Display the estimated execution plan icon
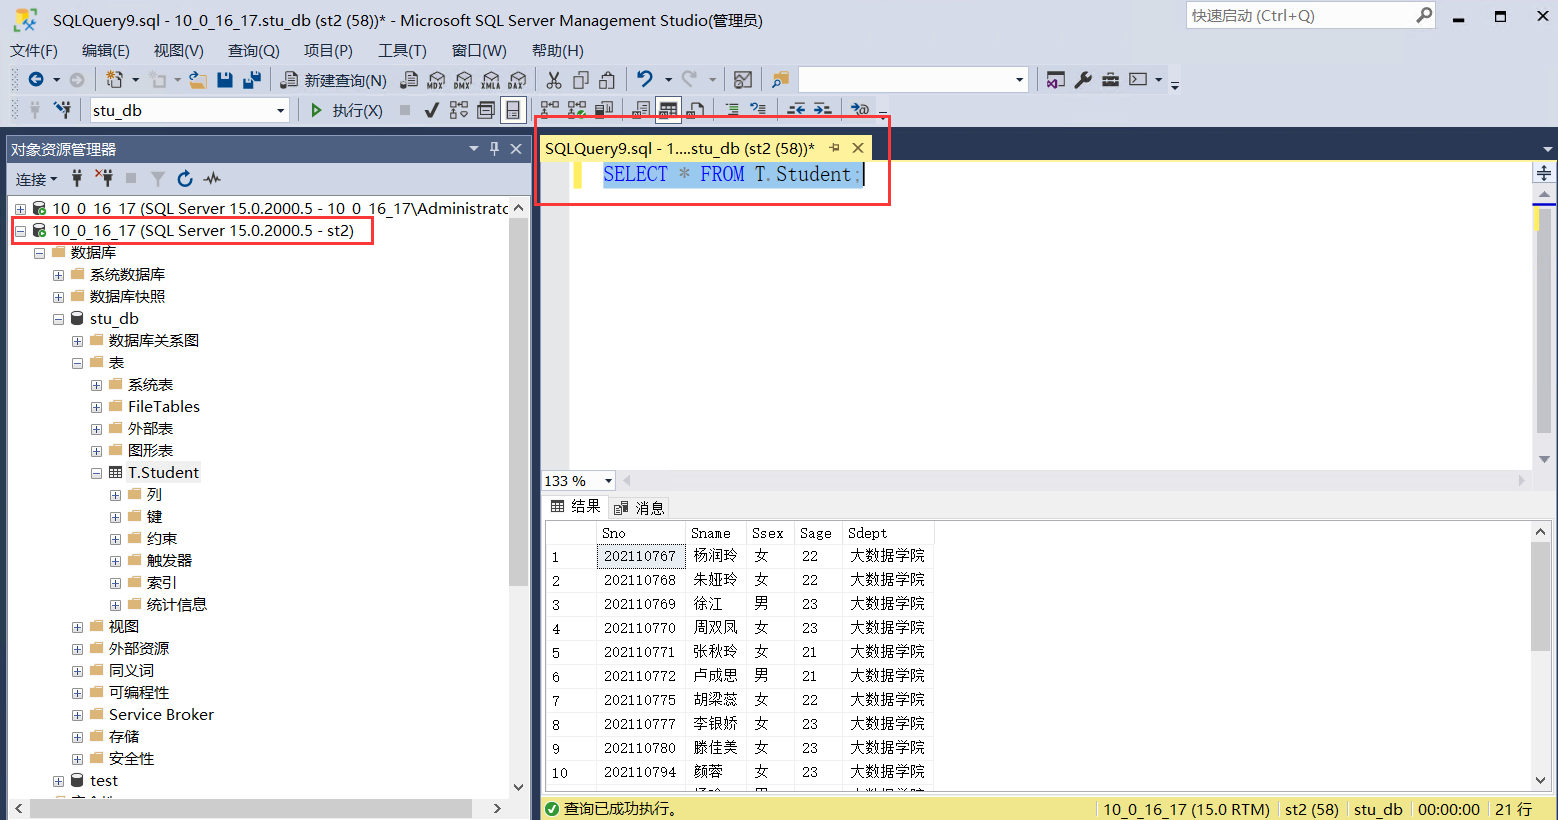This screenshot has width=1558, height=820. [459, 110]
